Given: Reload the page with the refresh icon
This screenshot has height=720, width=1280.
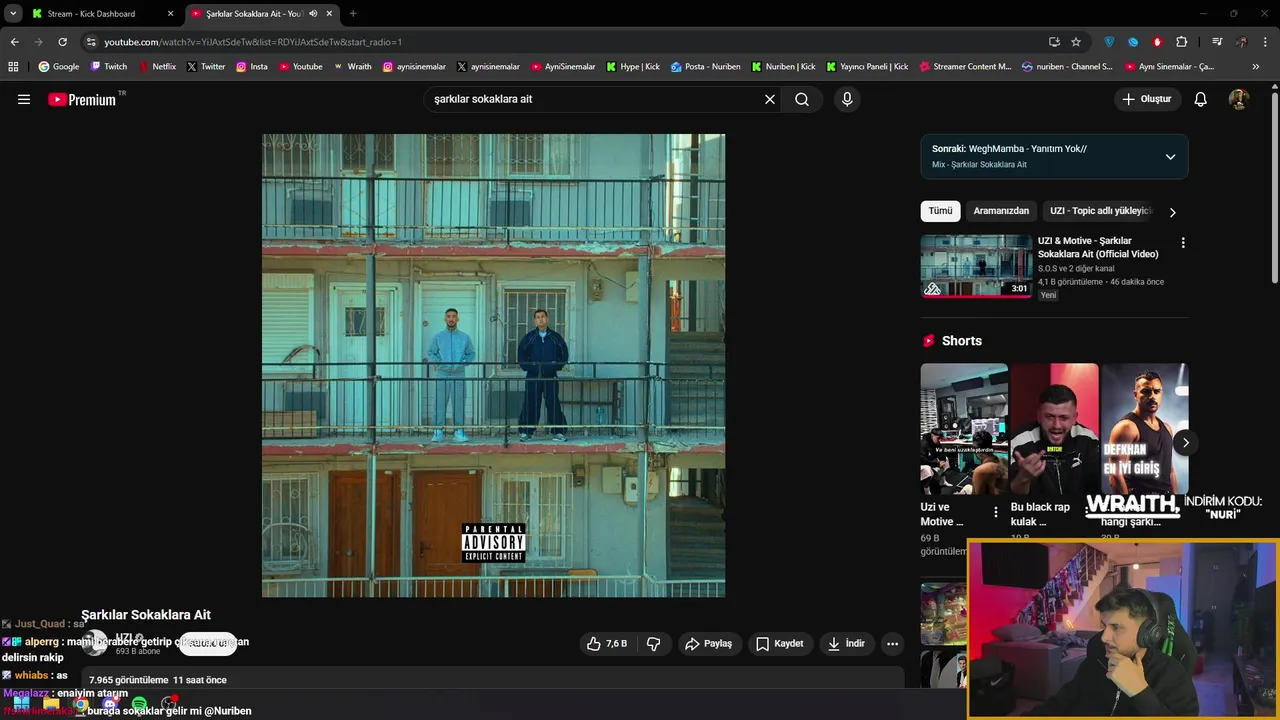Looking at the screenshot, I should 62,42.
